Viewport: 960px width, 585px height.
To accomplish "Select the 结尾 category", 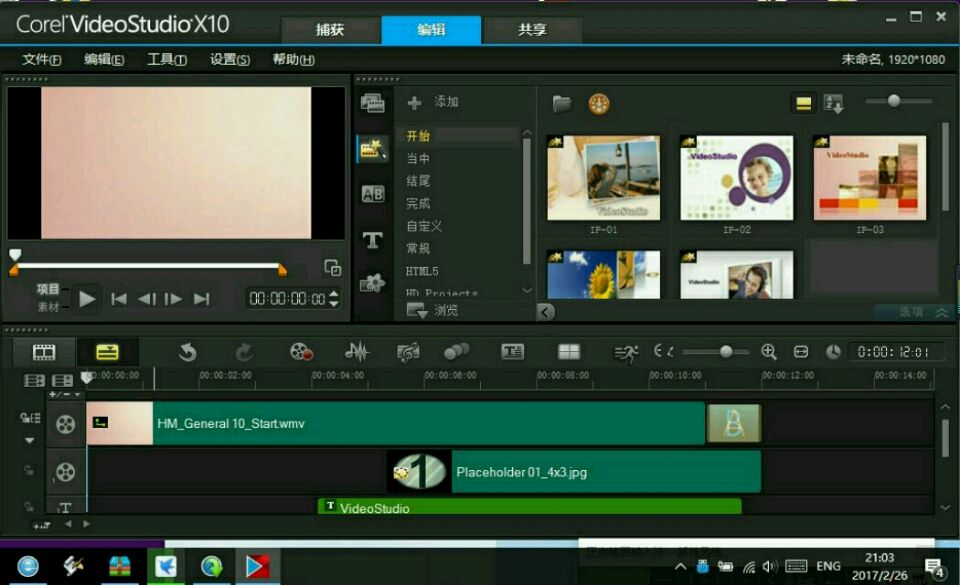I will pyautogui.click(x=418, y=181).
